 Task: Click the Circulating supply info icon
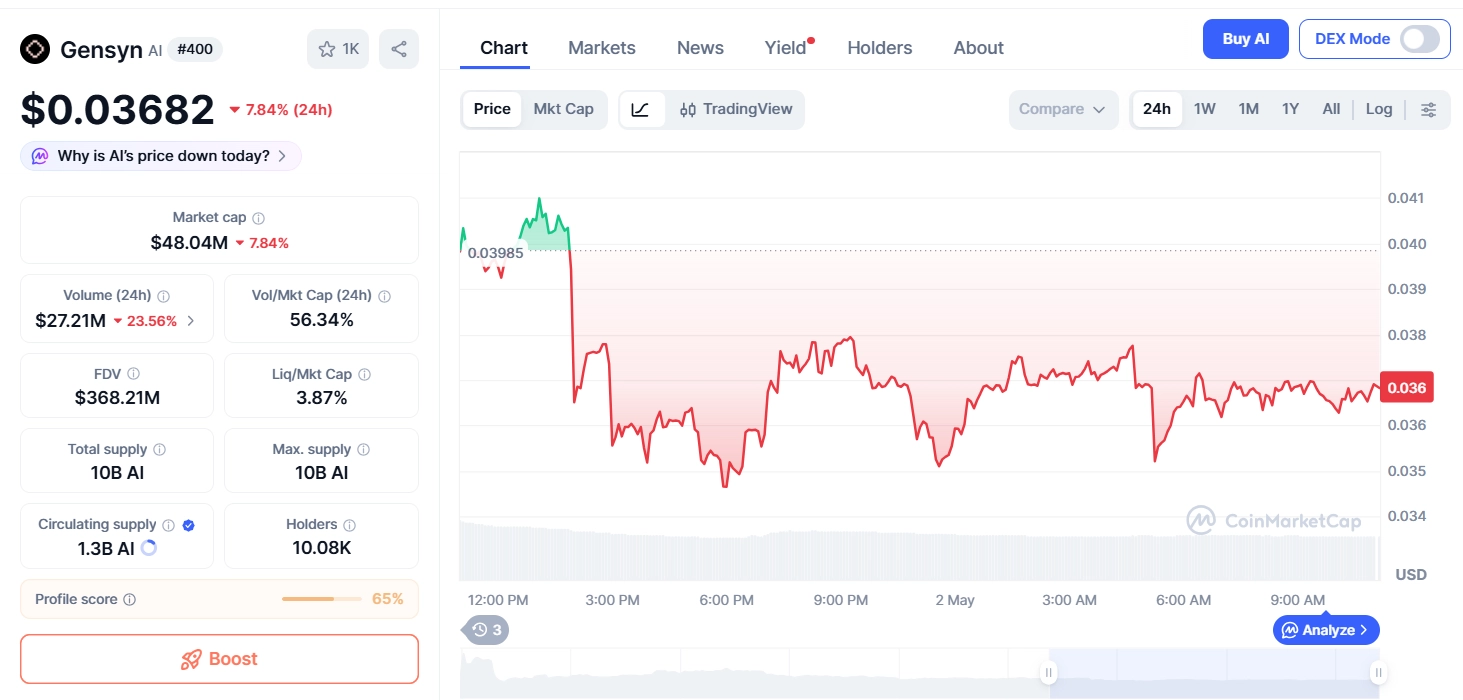[x=168, y=525]
